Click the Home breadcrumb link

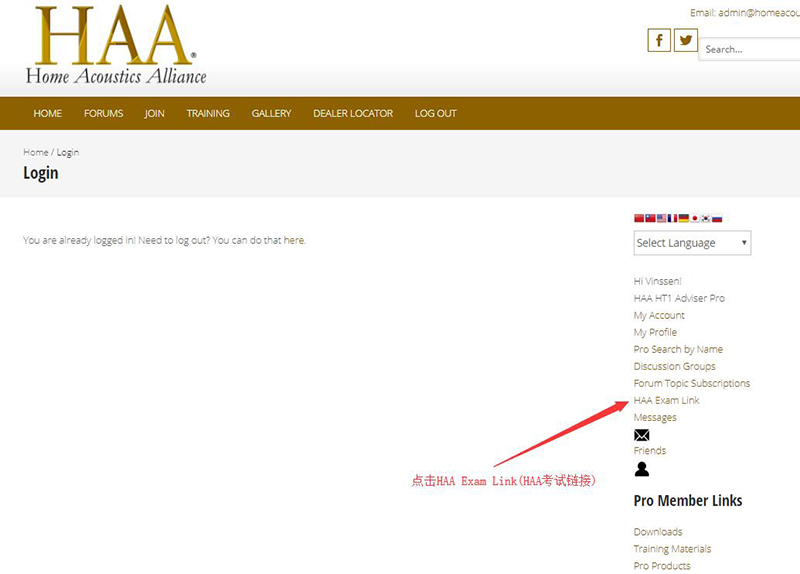(36, 152)
